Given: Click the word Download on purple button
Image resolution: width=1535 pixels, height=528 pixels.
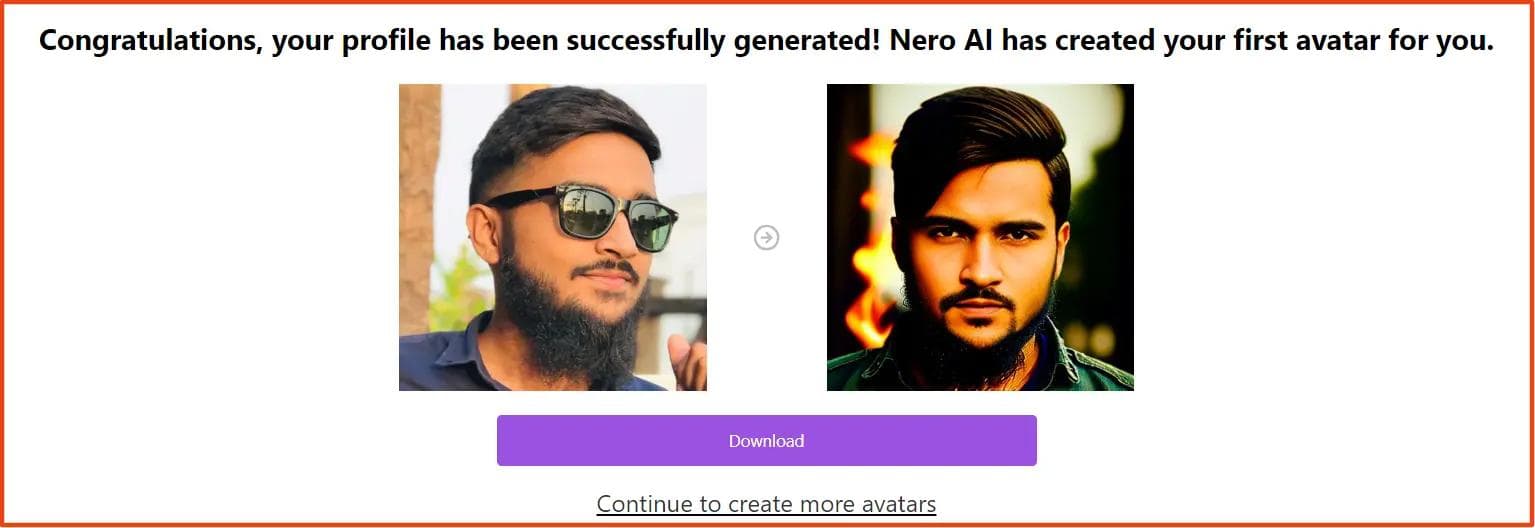Looking at the screenshot, I should click(x=767, y=441).
